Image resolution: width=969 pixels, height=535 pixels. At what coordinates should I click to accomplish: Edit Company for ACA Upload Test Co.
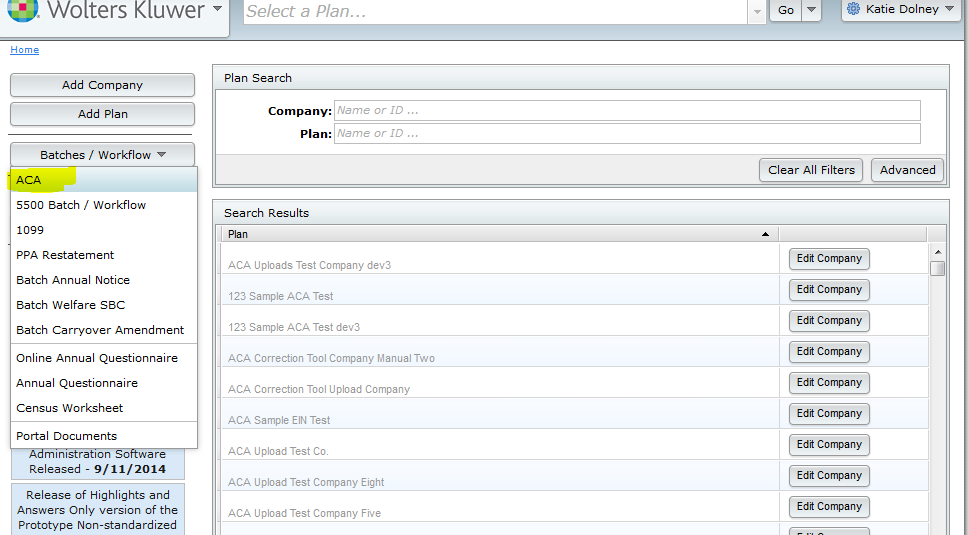click(829, 445)
